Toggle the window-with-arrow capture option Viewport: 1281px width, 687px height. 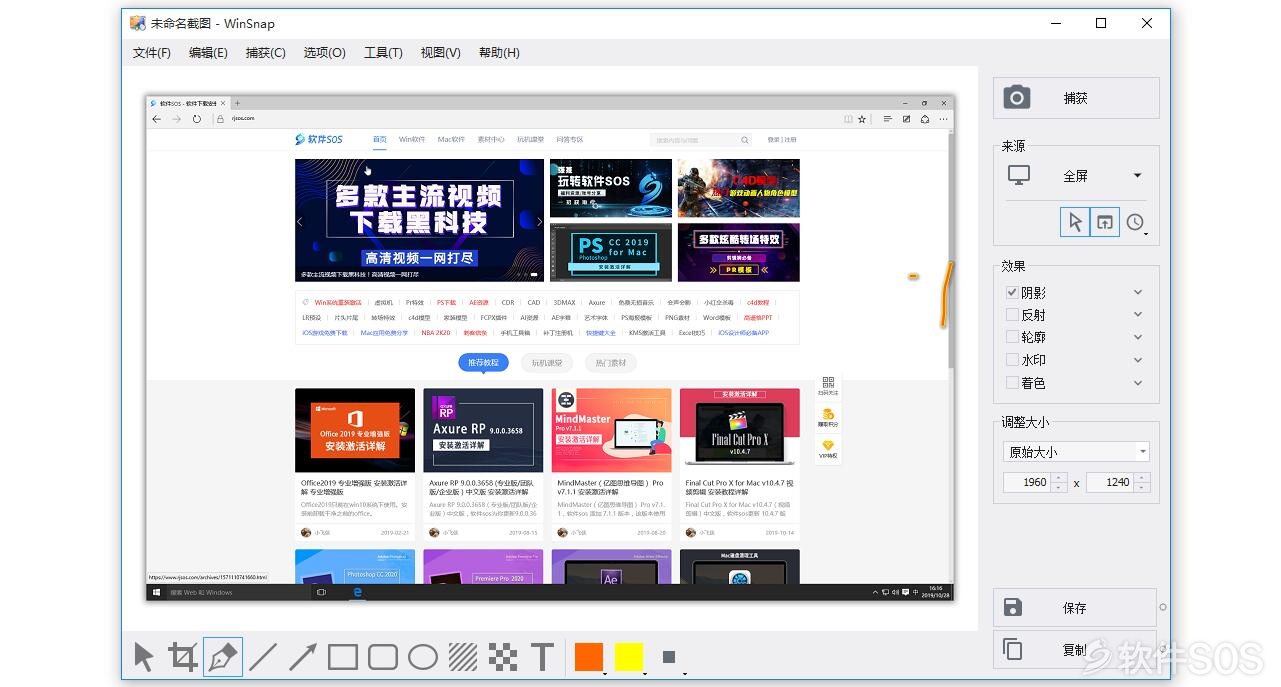pos(1104,222)
